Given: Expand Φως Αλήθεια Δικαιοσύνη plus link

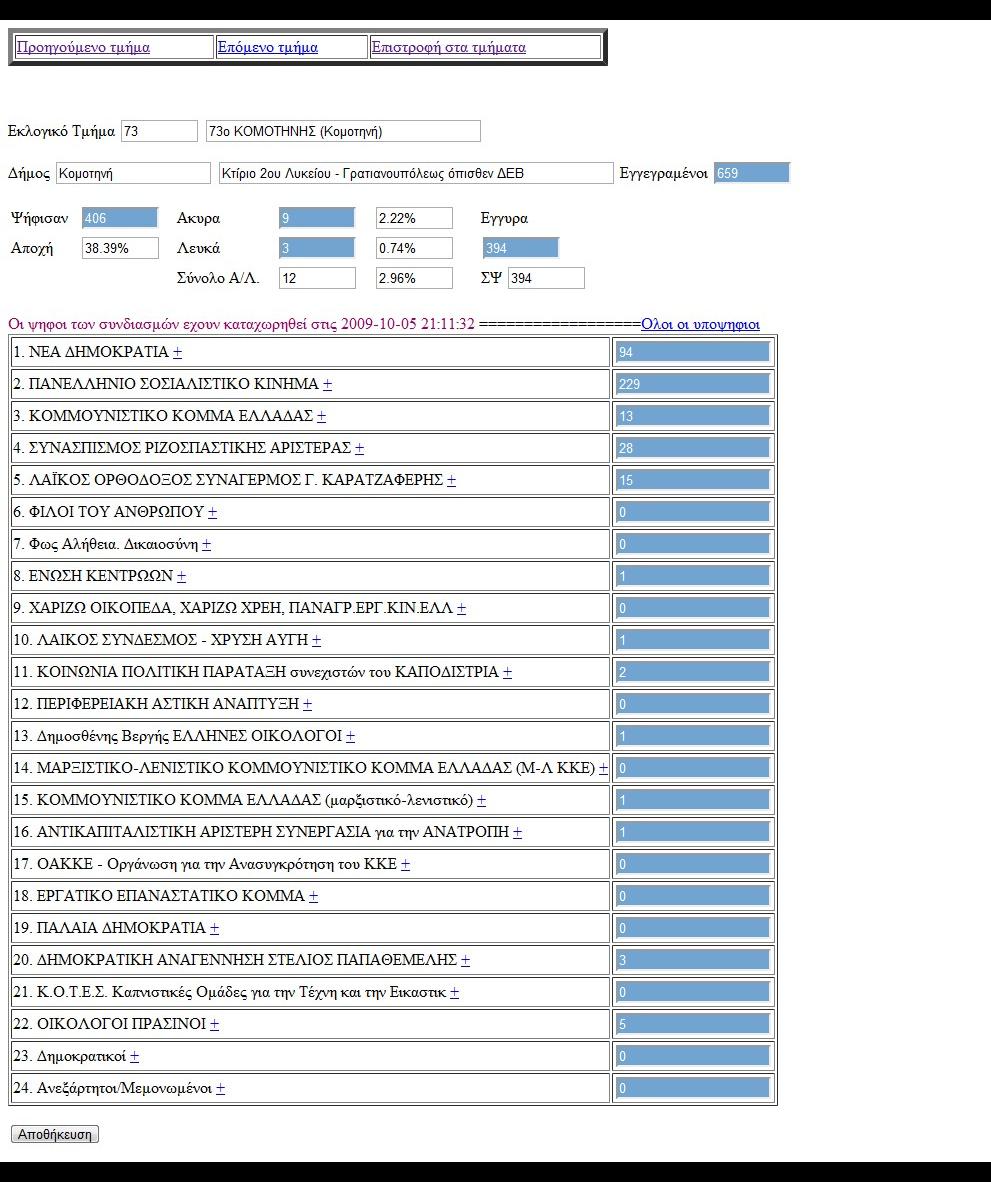Looking at the screenshot, I should coord(206,544).
